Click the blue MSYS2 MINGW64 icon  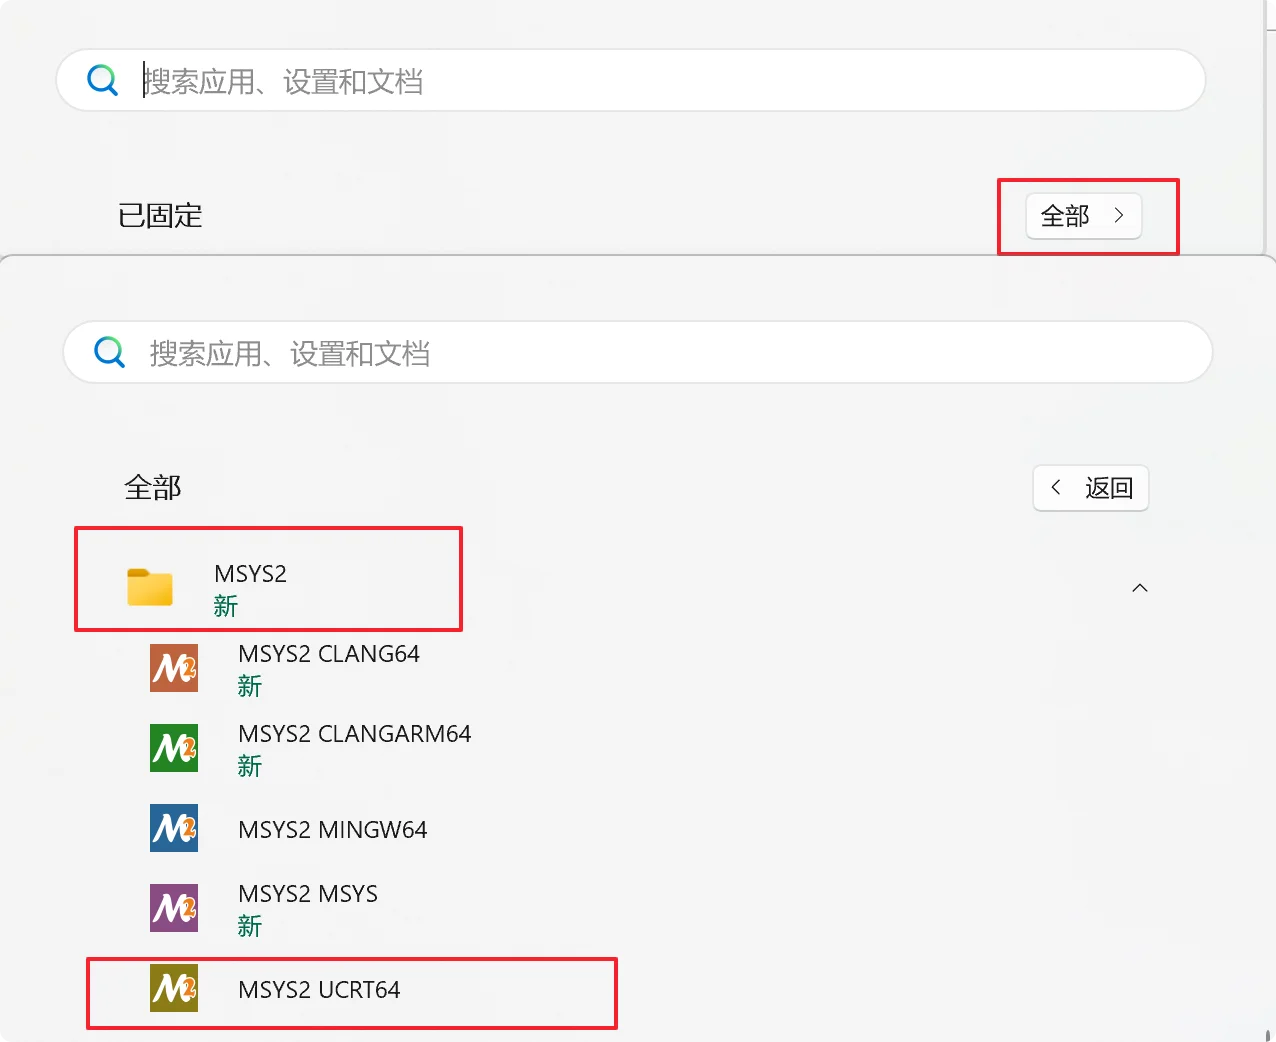pyautogui.click(x=174, y=828)
